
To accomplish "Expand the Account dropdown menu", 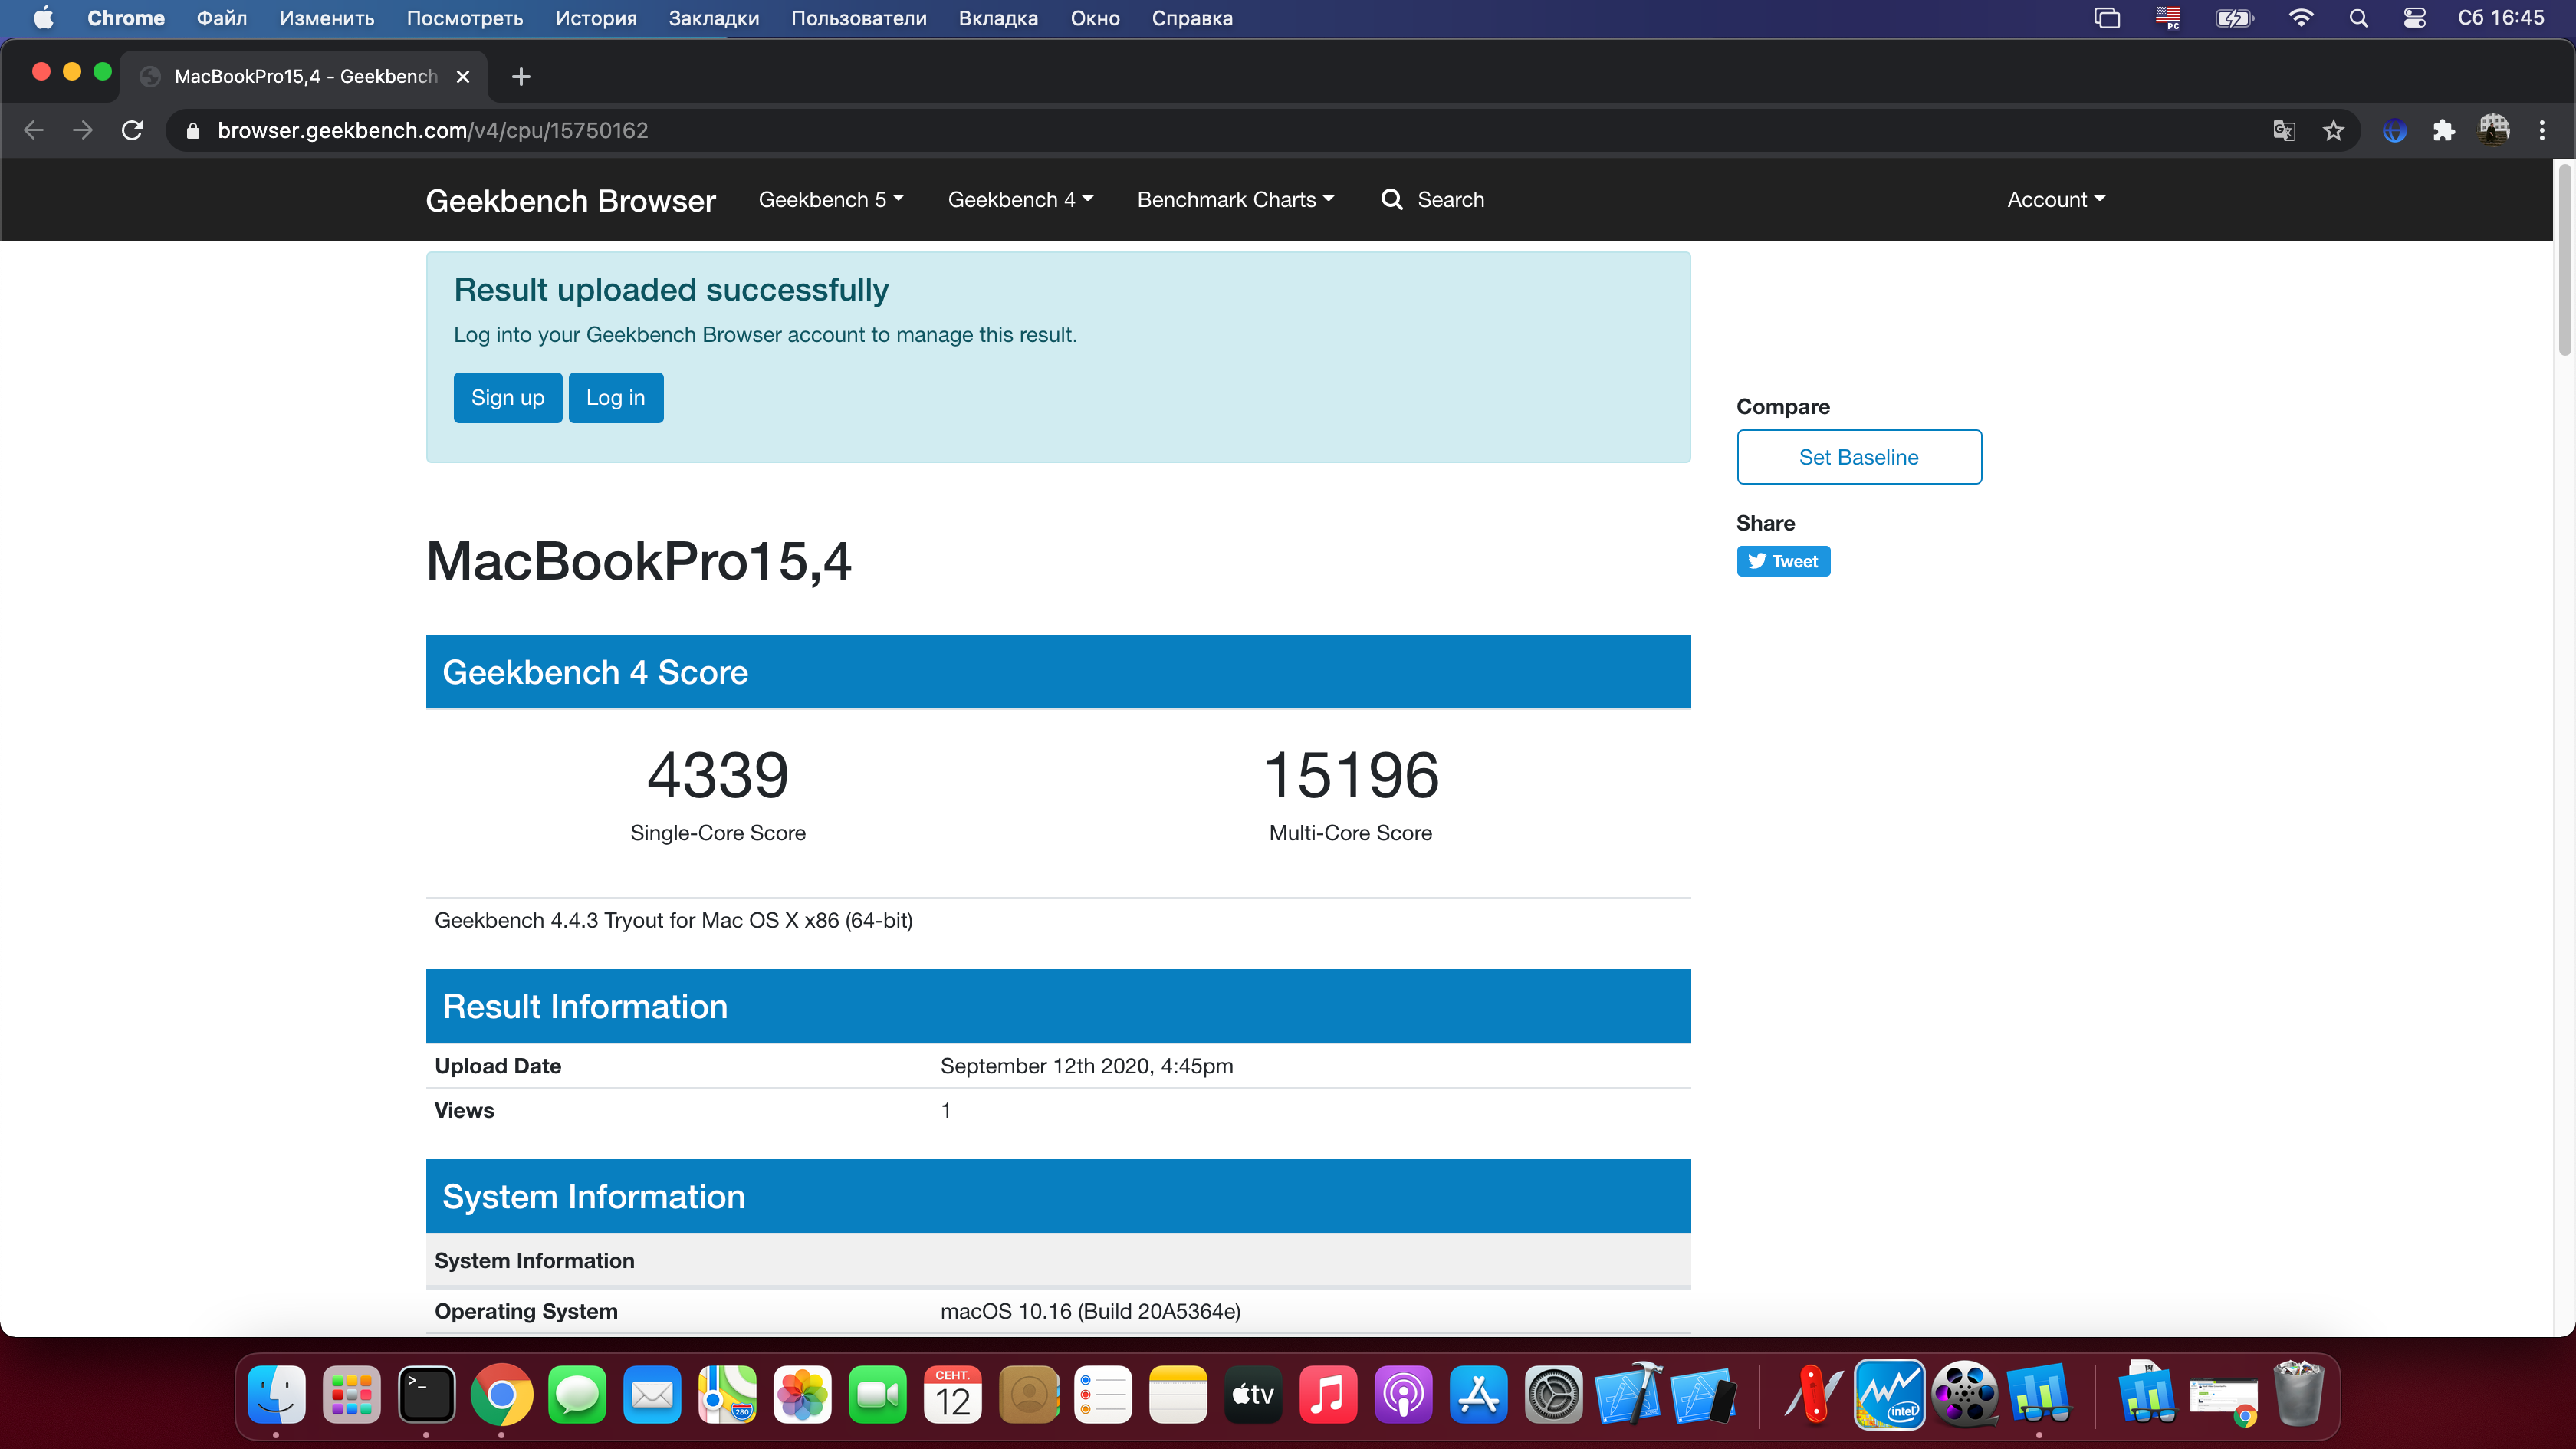I will point(2056,200).
